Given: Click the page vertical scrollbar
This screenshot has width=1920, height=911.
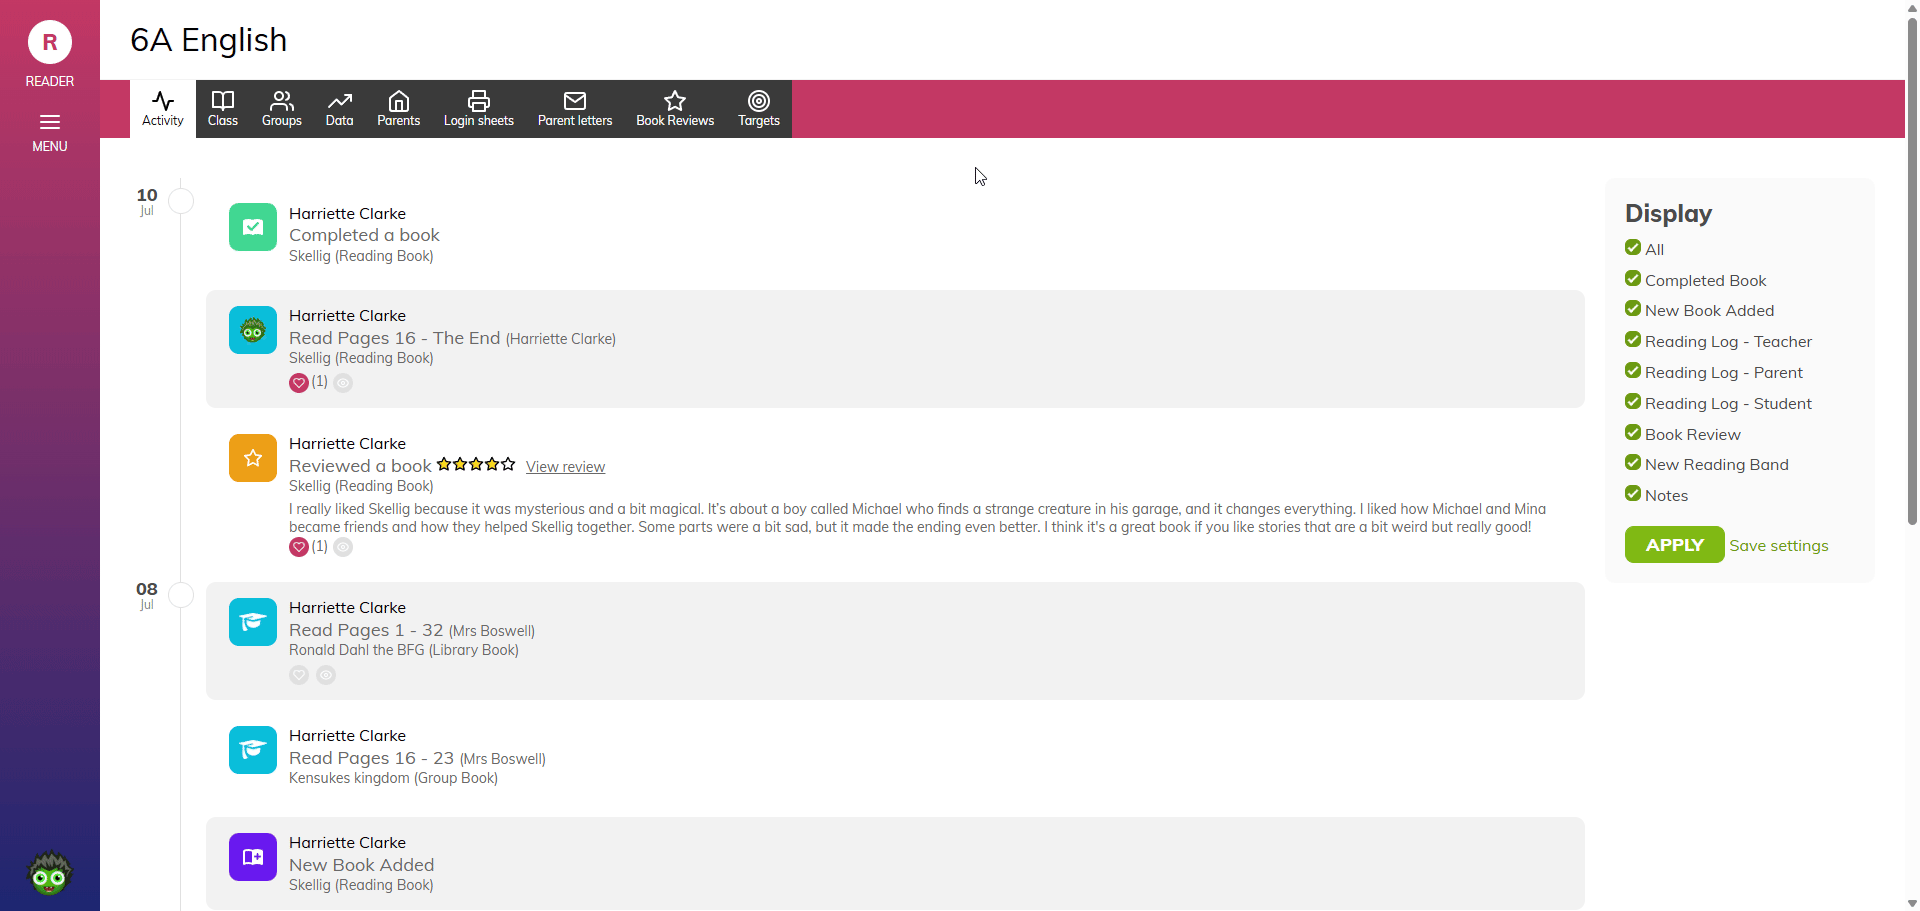Looking at the screenshot, I should pyautogui.click(x=1912, y=270).
